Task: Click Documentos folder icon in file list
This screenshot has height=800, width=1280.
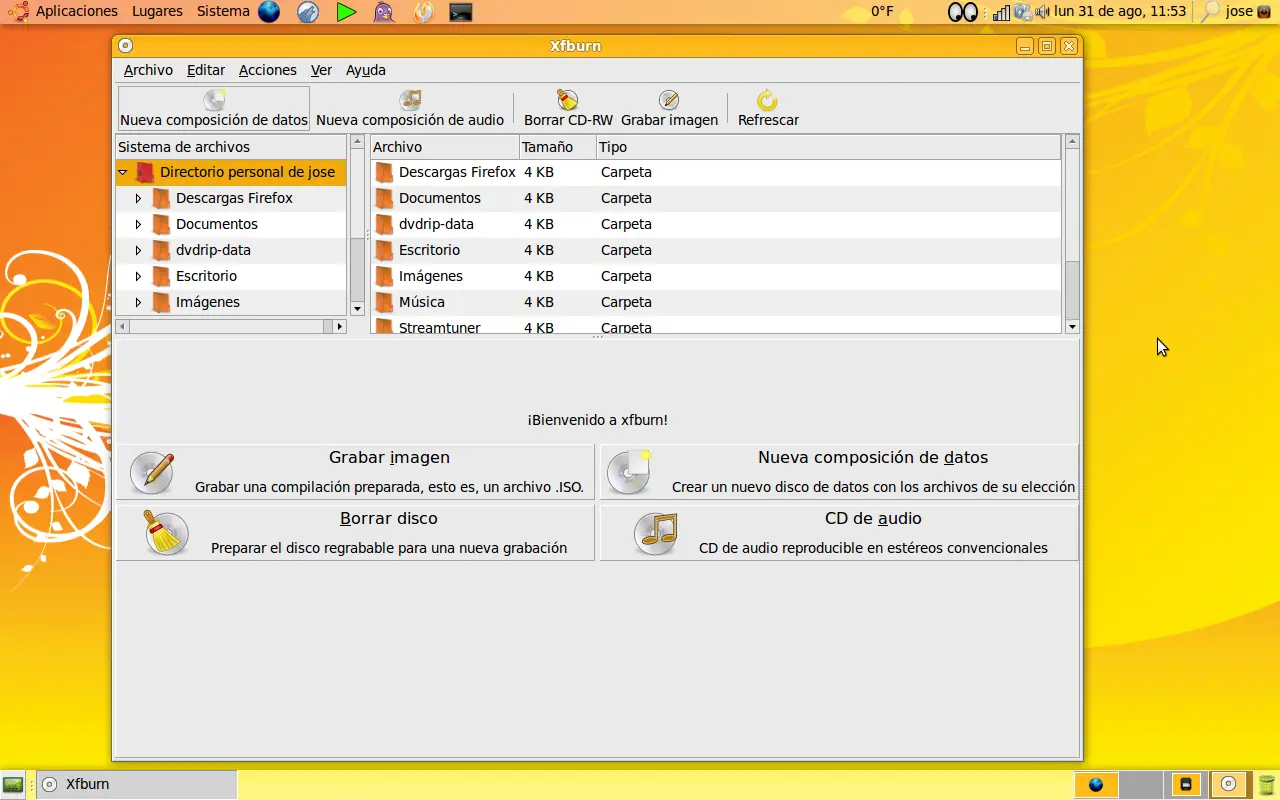Action: [x=384, y=198]
